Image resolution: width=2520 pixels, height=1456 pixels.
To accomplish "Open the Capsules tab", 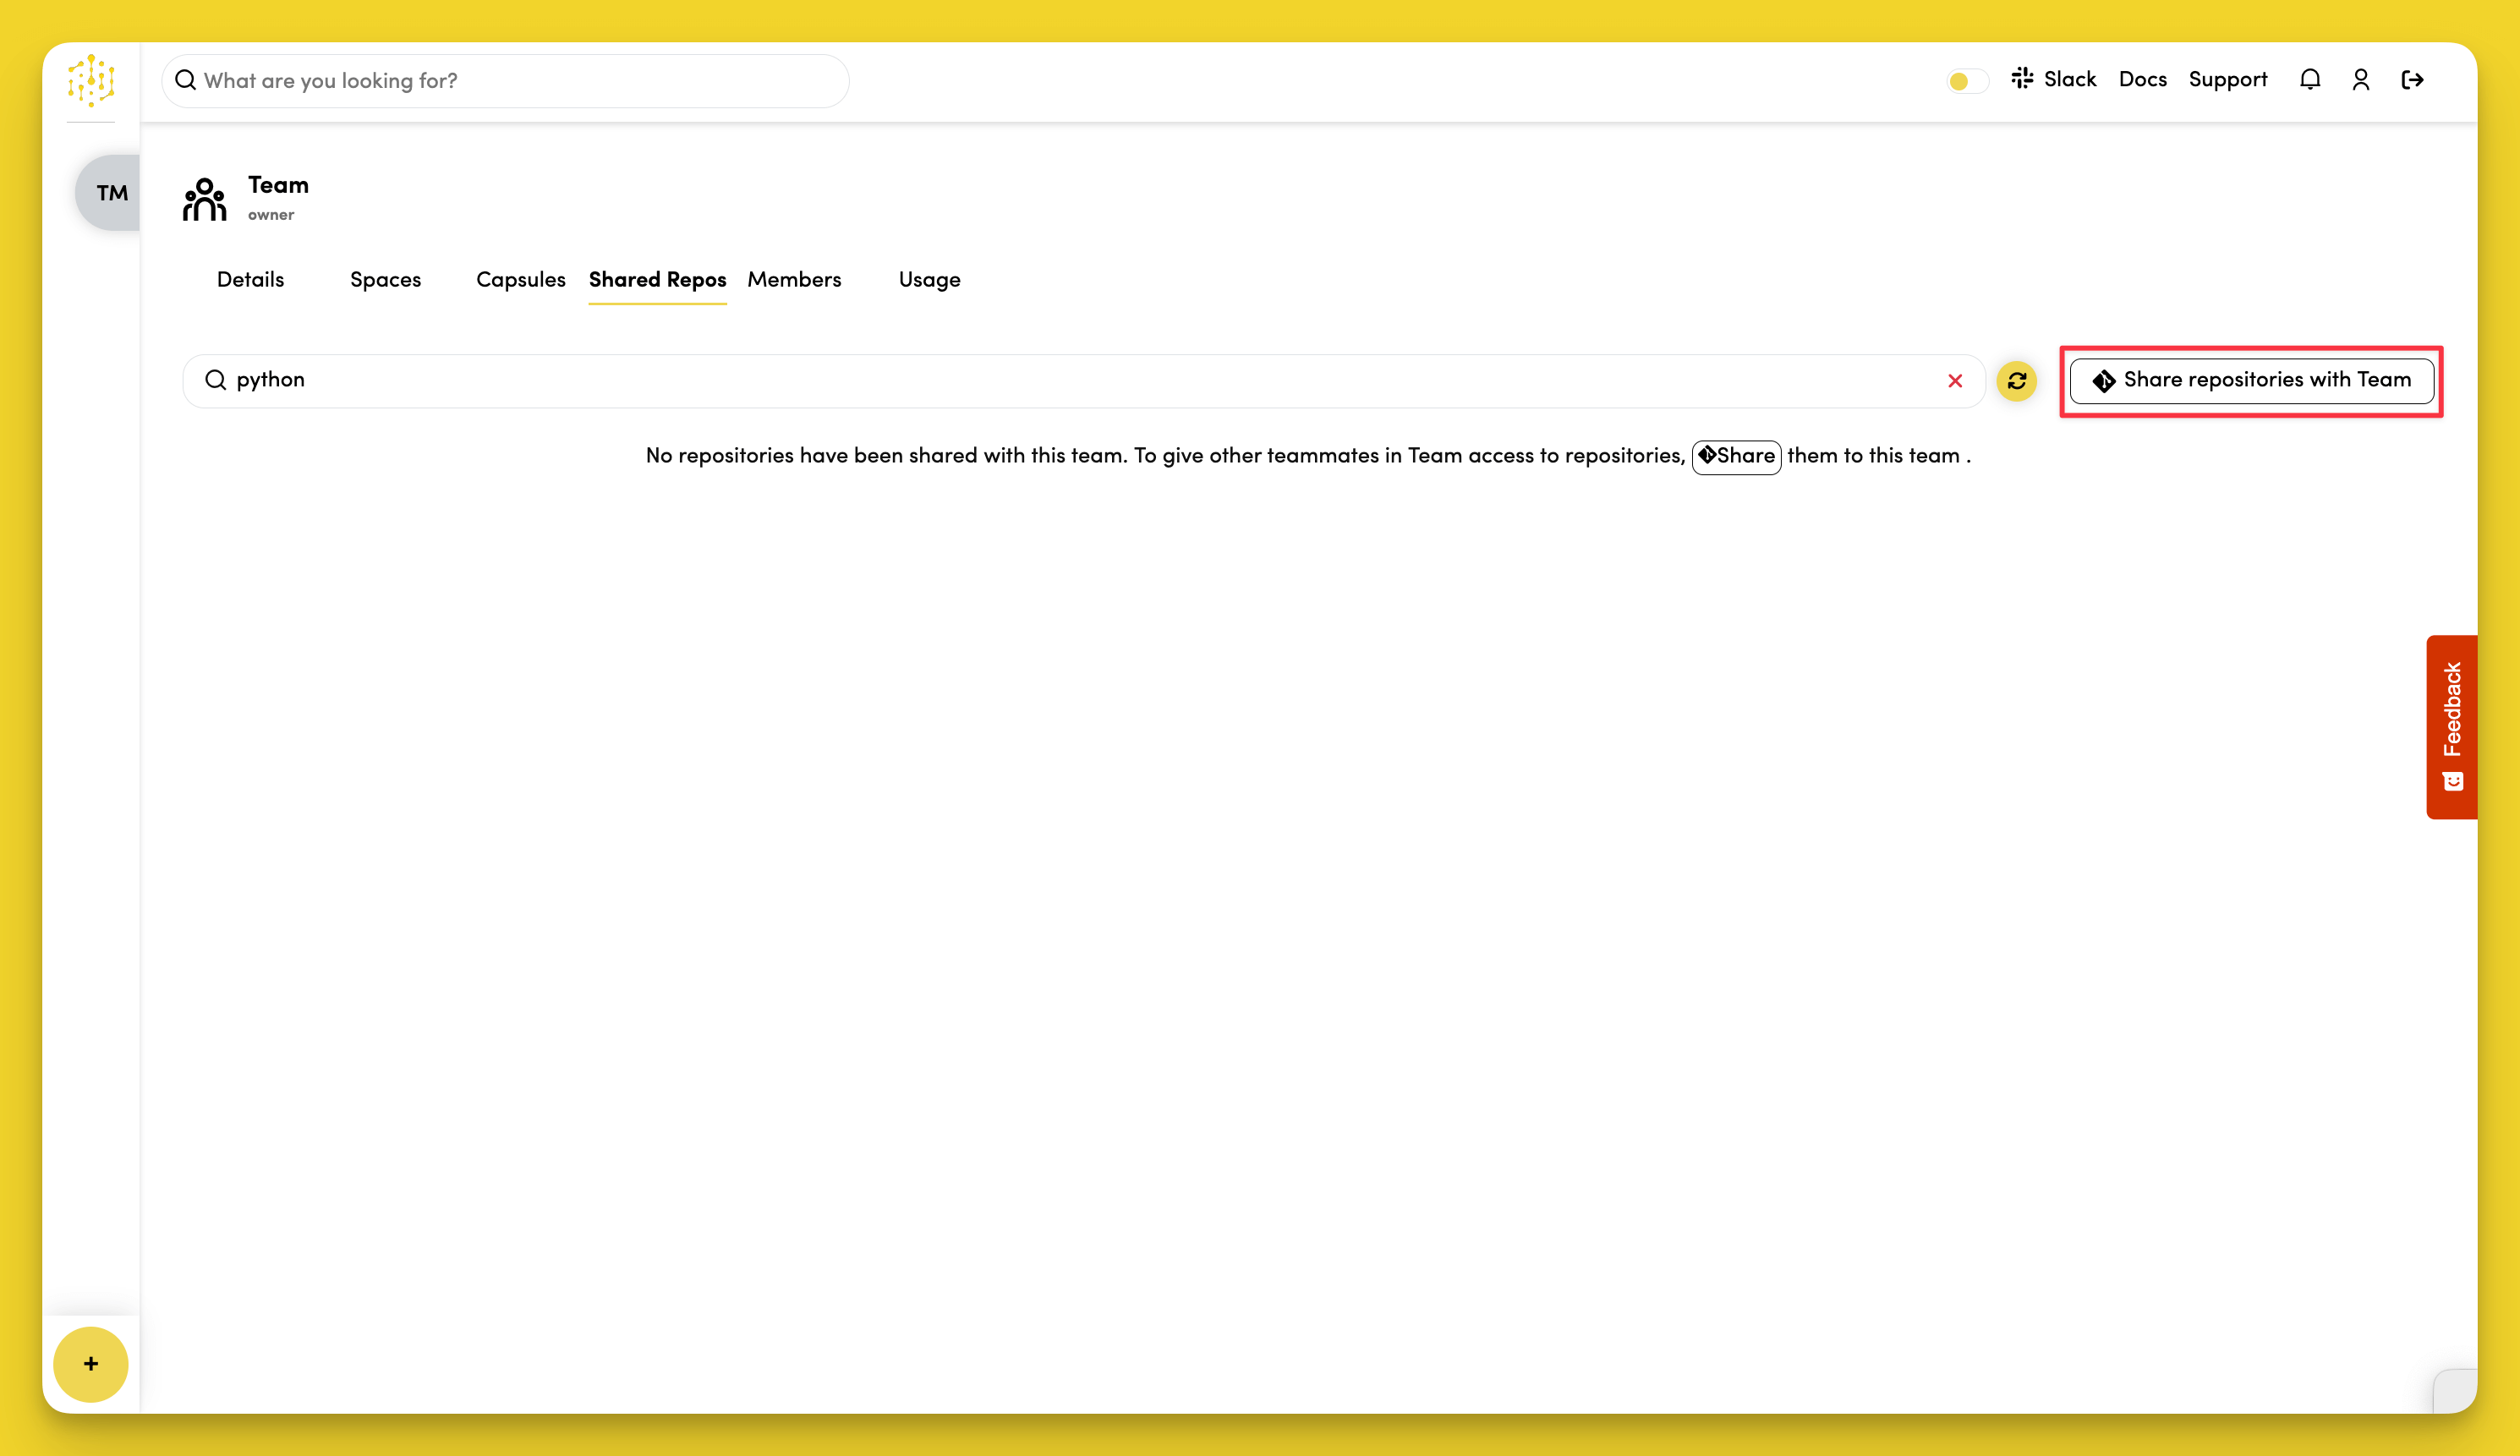I will tap(520, 280).
